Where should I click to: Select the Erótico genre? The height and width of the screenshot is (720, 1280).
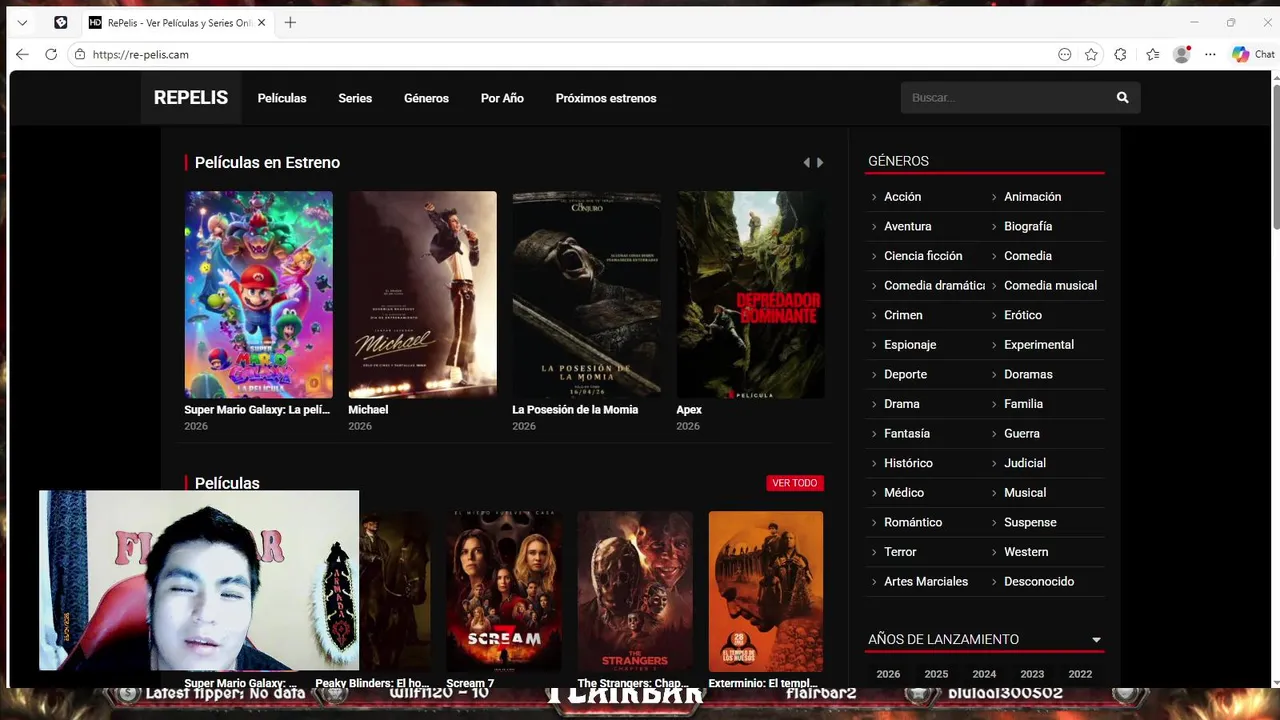click(x=1023, y=315)
